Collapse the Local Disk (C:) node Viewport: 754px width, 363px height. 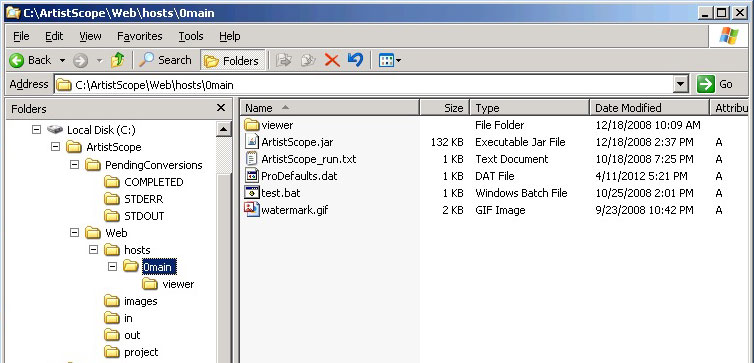(37, 129)
